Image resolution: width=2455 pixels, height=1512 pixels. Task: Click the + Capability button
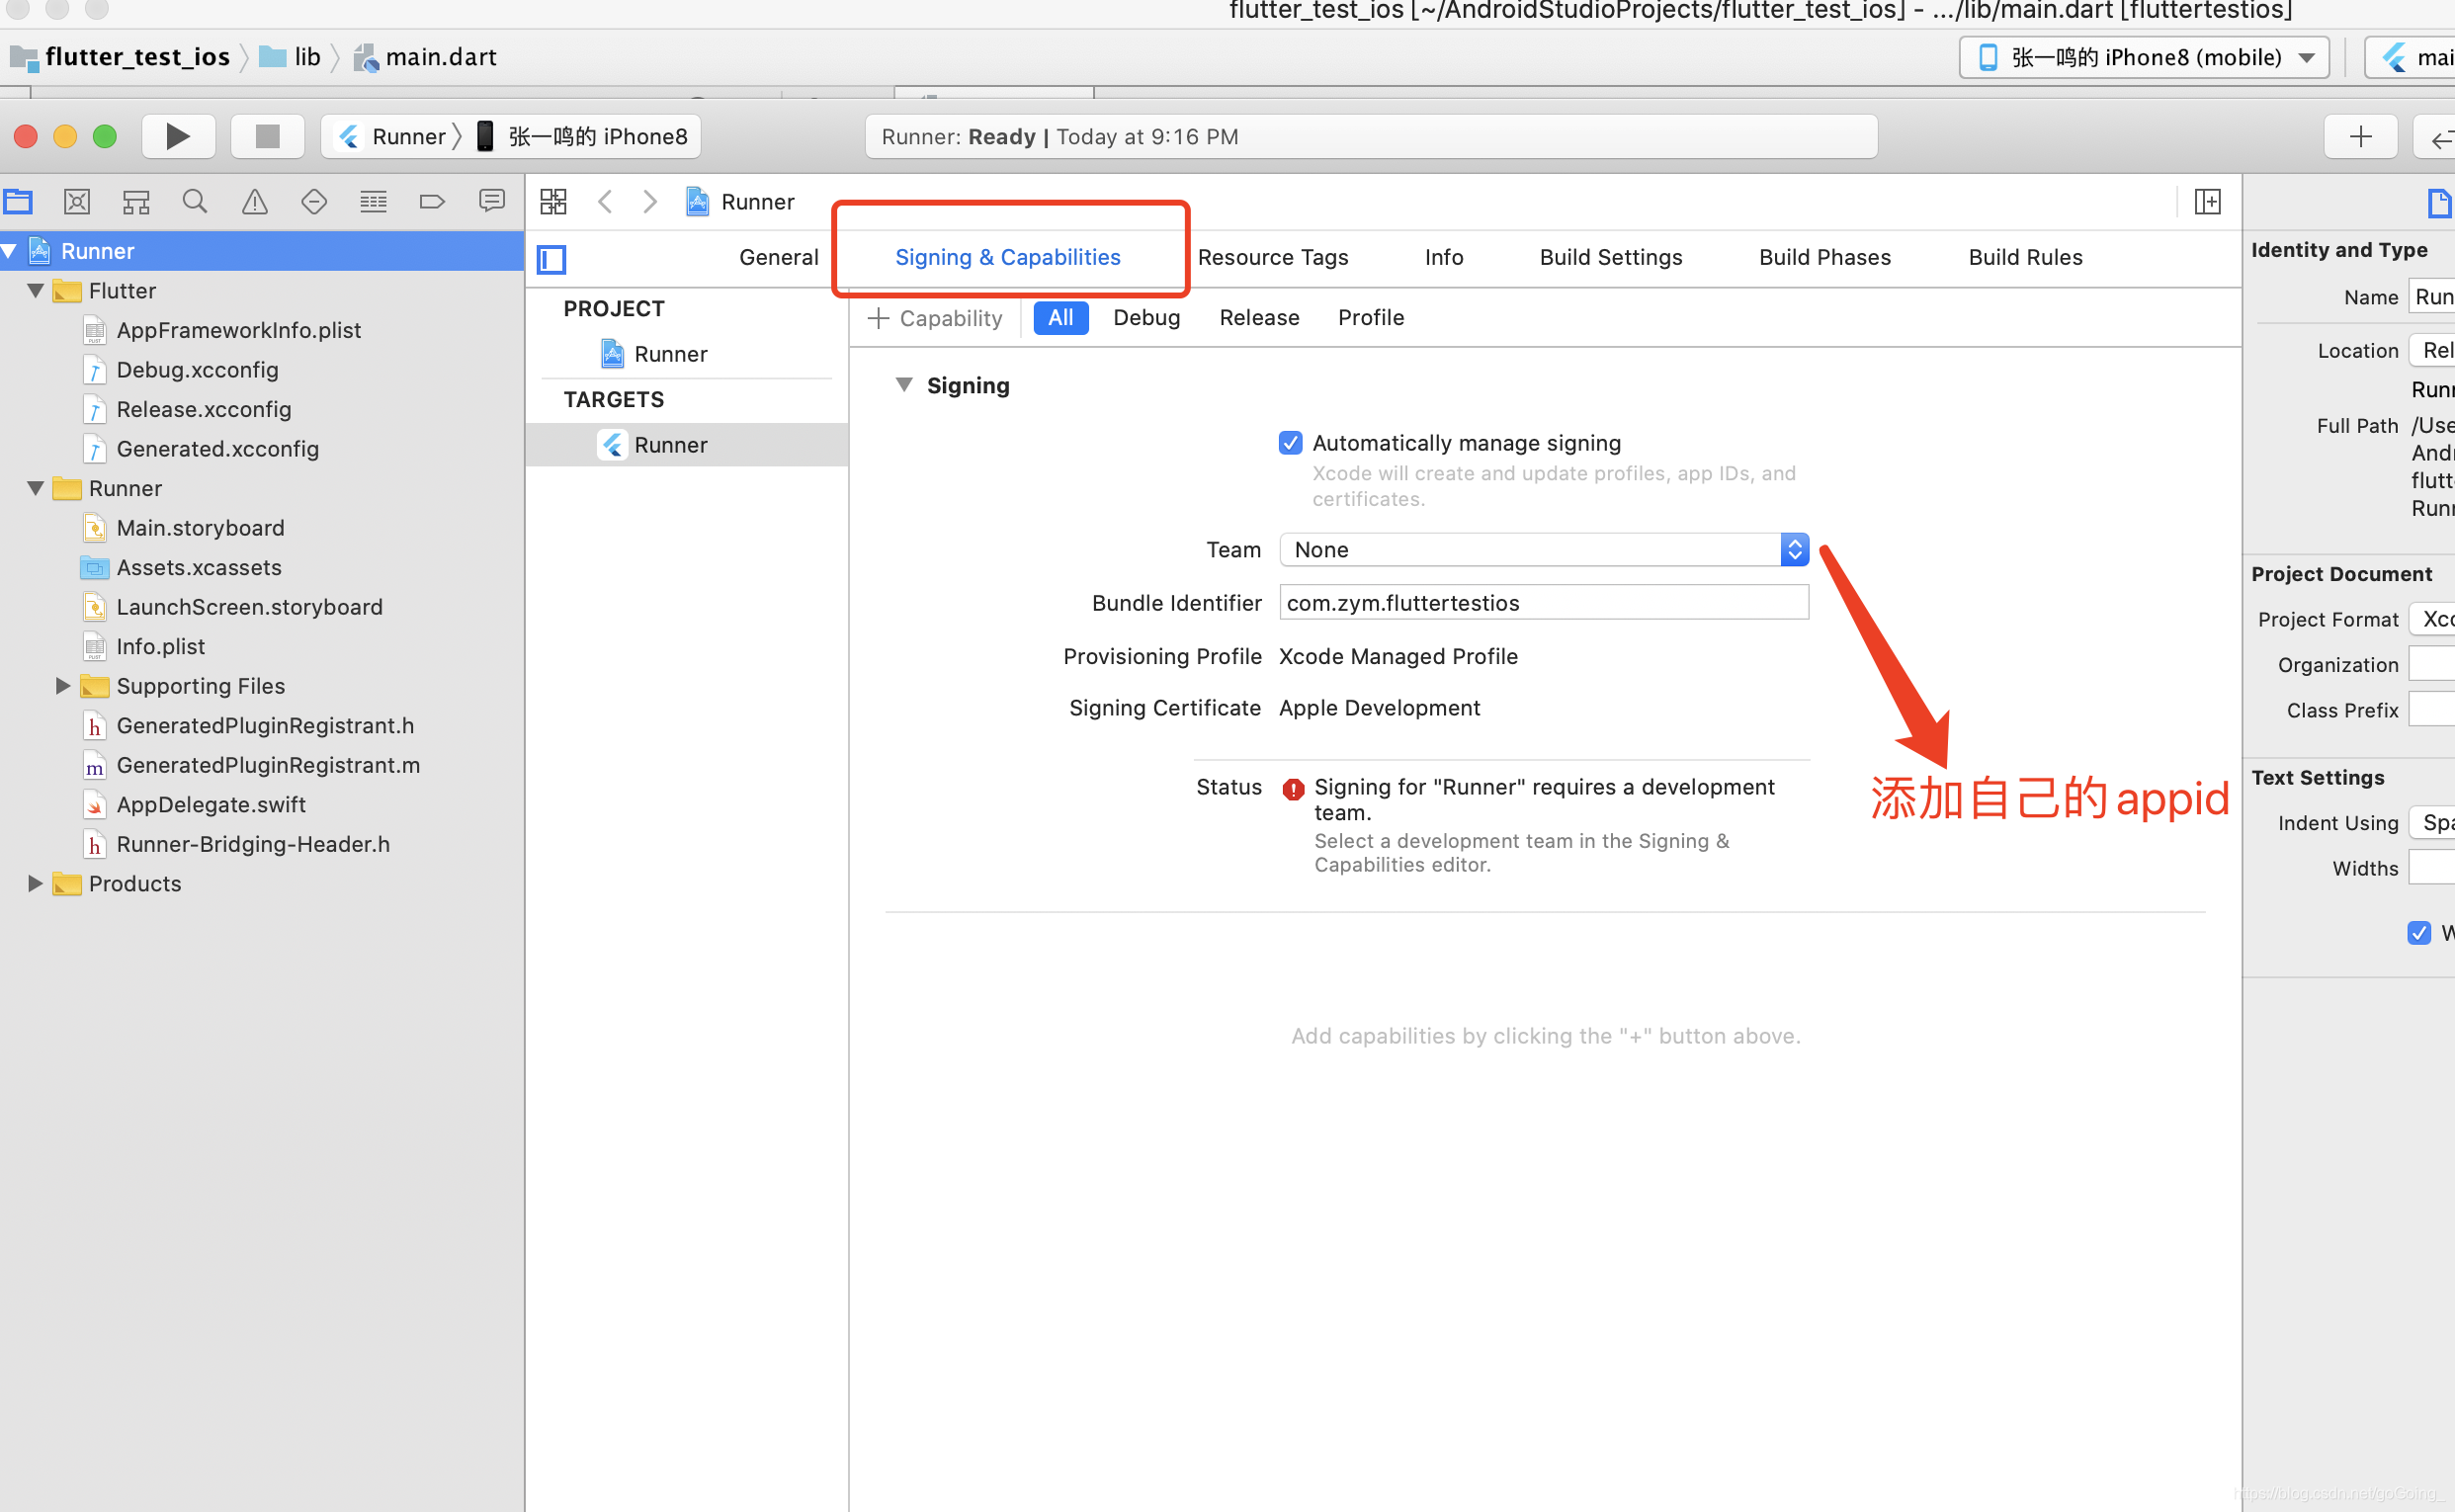coord(935,318)
